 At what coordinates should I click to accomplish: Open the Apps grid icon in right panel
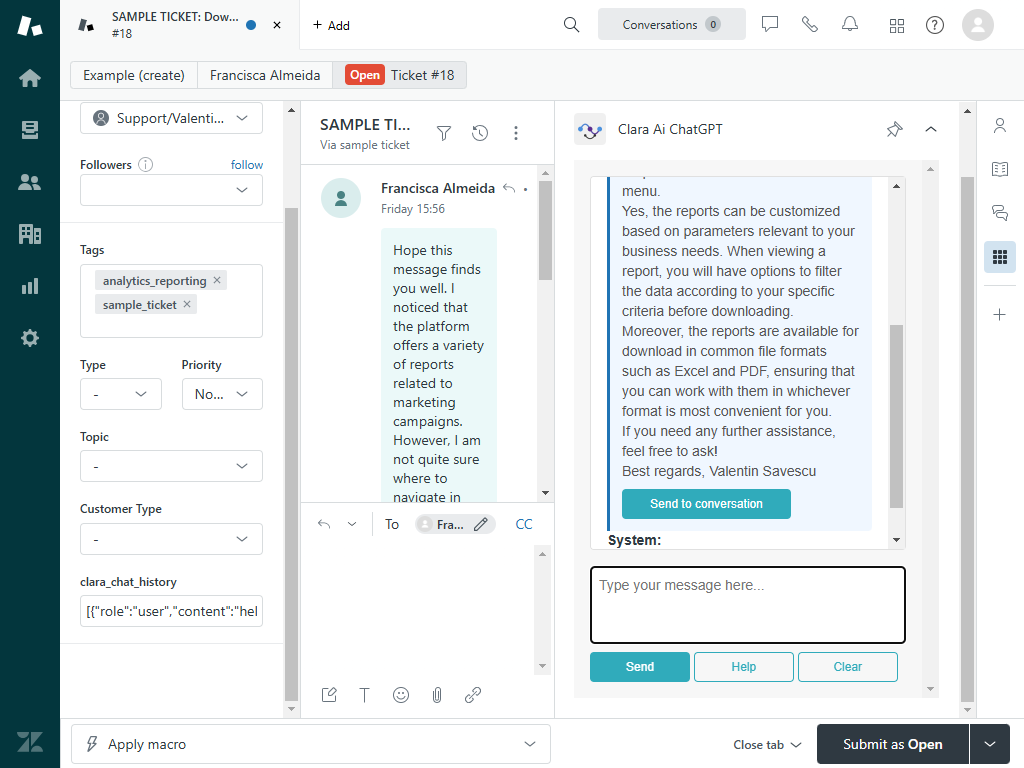pos(999,257)
